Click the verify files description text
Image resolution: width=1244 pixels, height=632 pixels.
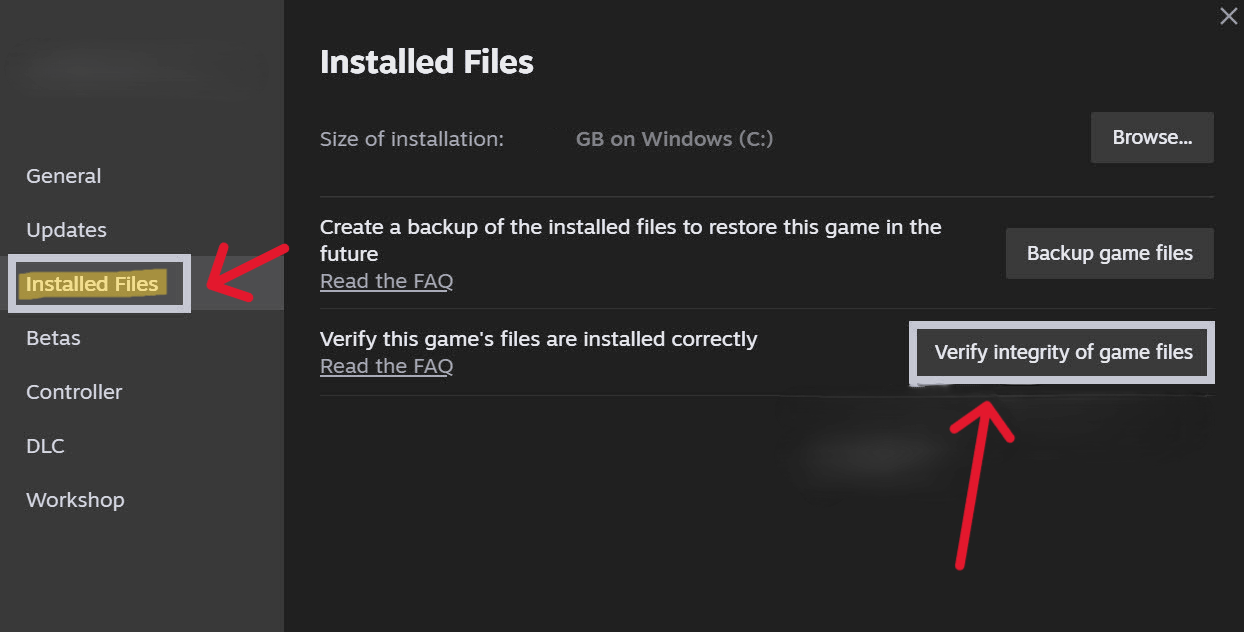click(x=538, y=339)
